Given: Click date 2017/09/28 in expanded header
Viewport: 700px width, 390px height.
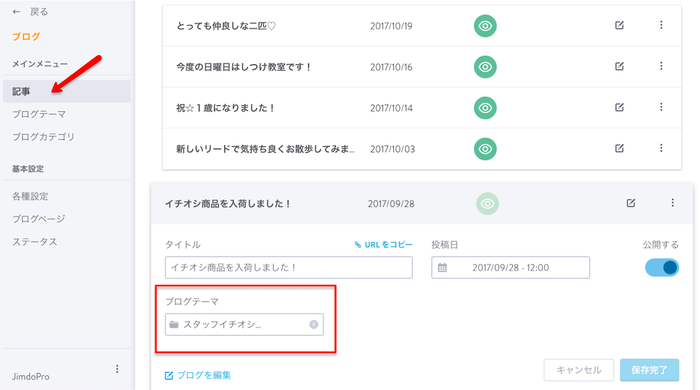Looking at the screenshot, I should (x=391, y=204).
